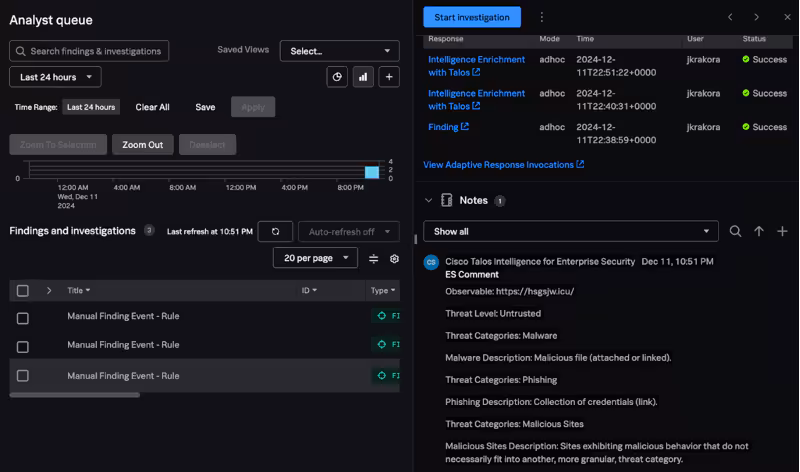800x472 pixels.
Task: Sort by the Title column header
Action: 78,291
